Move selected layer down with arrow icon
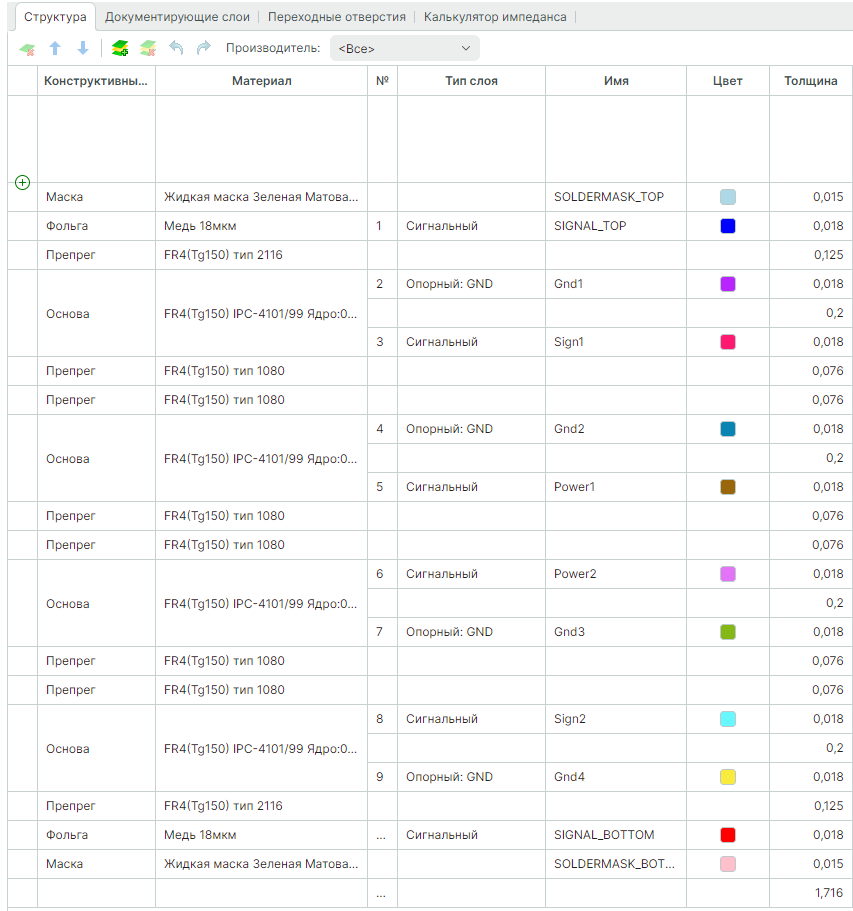The height and width of the screenshot is (911, 853). click(x=83, y=48)
